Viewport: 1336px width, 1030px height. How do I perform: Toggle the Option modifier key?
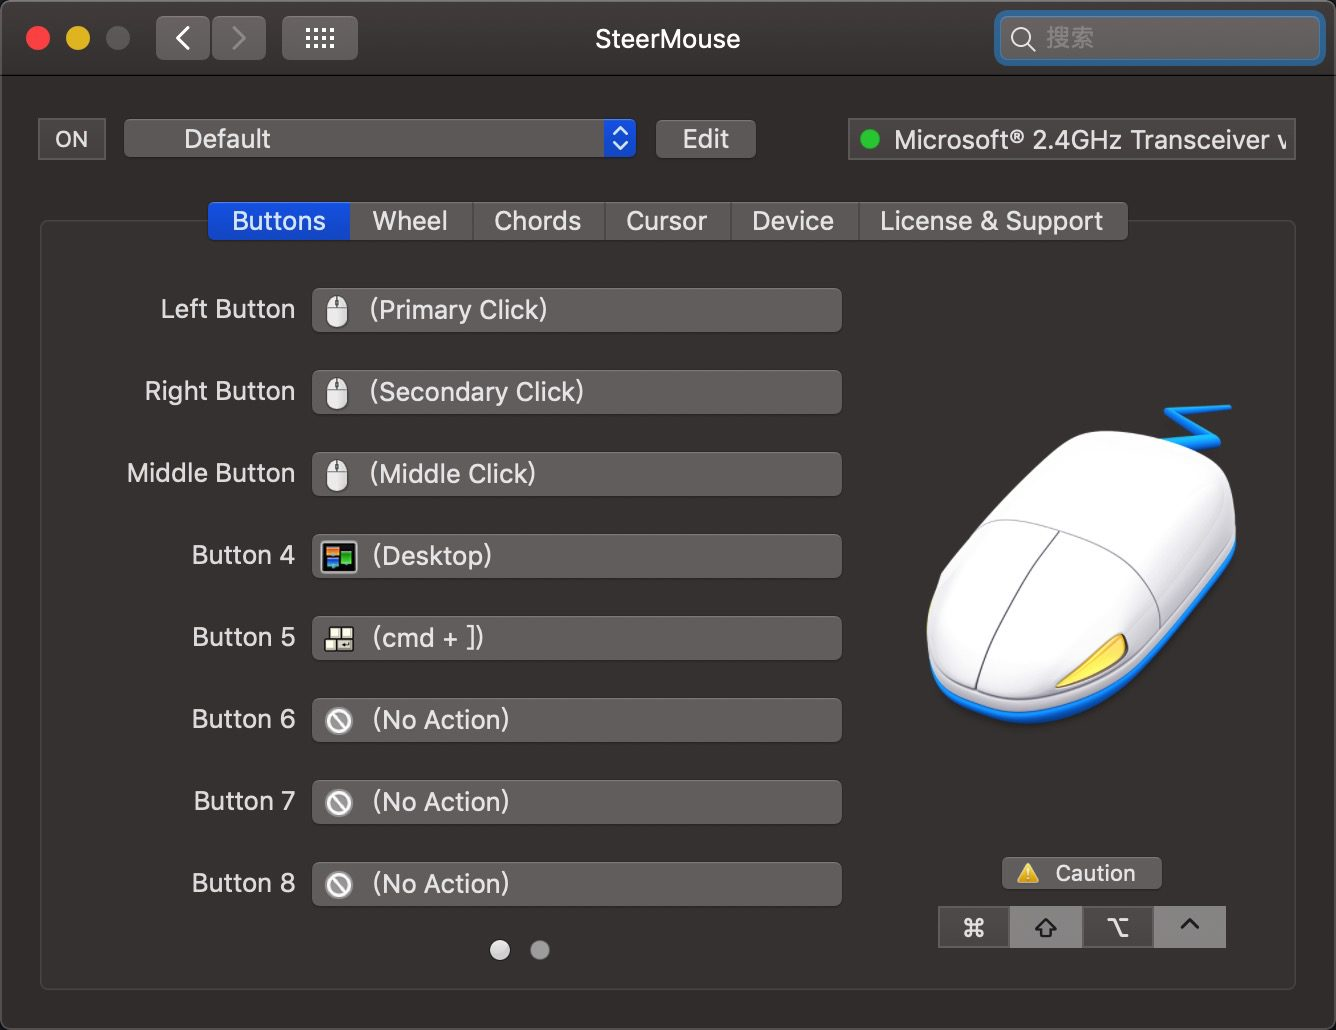coord(1118,927)
